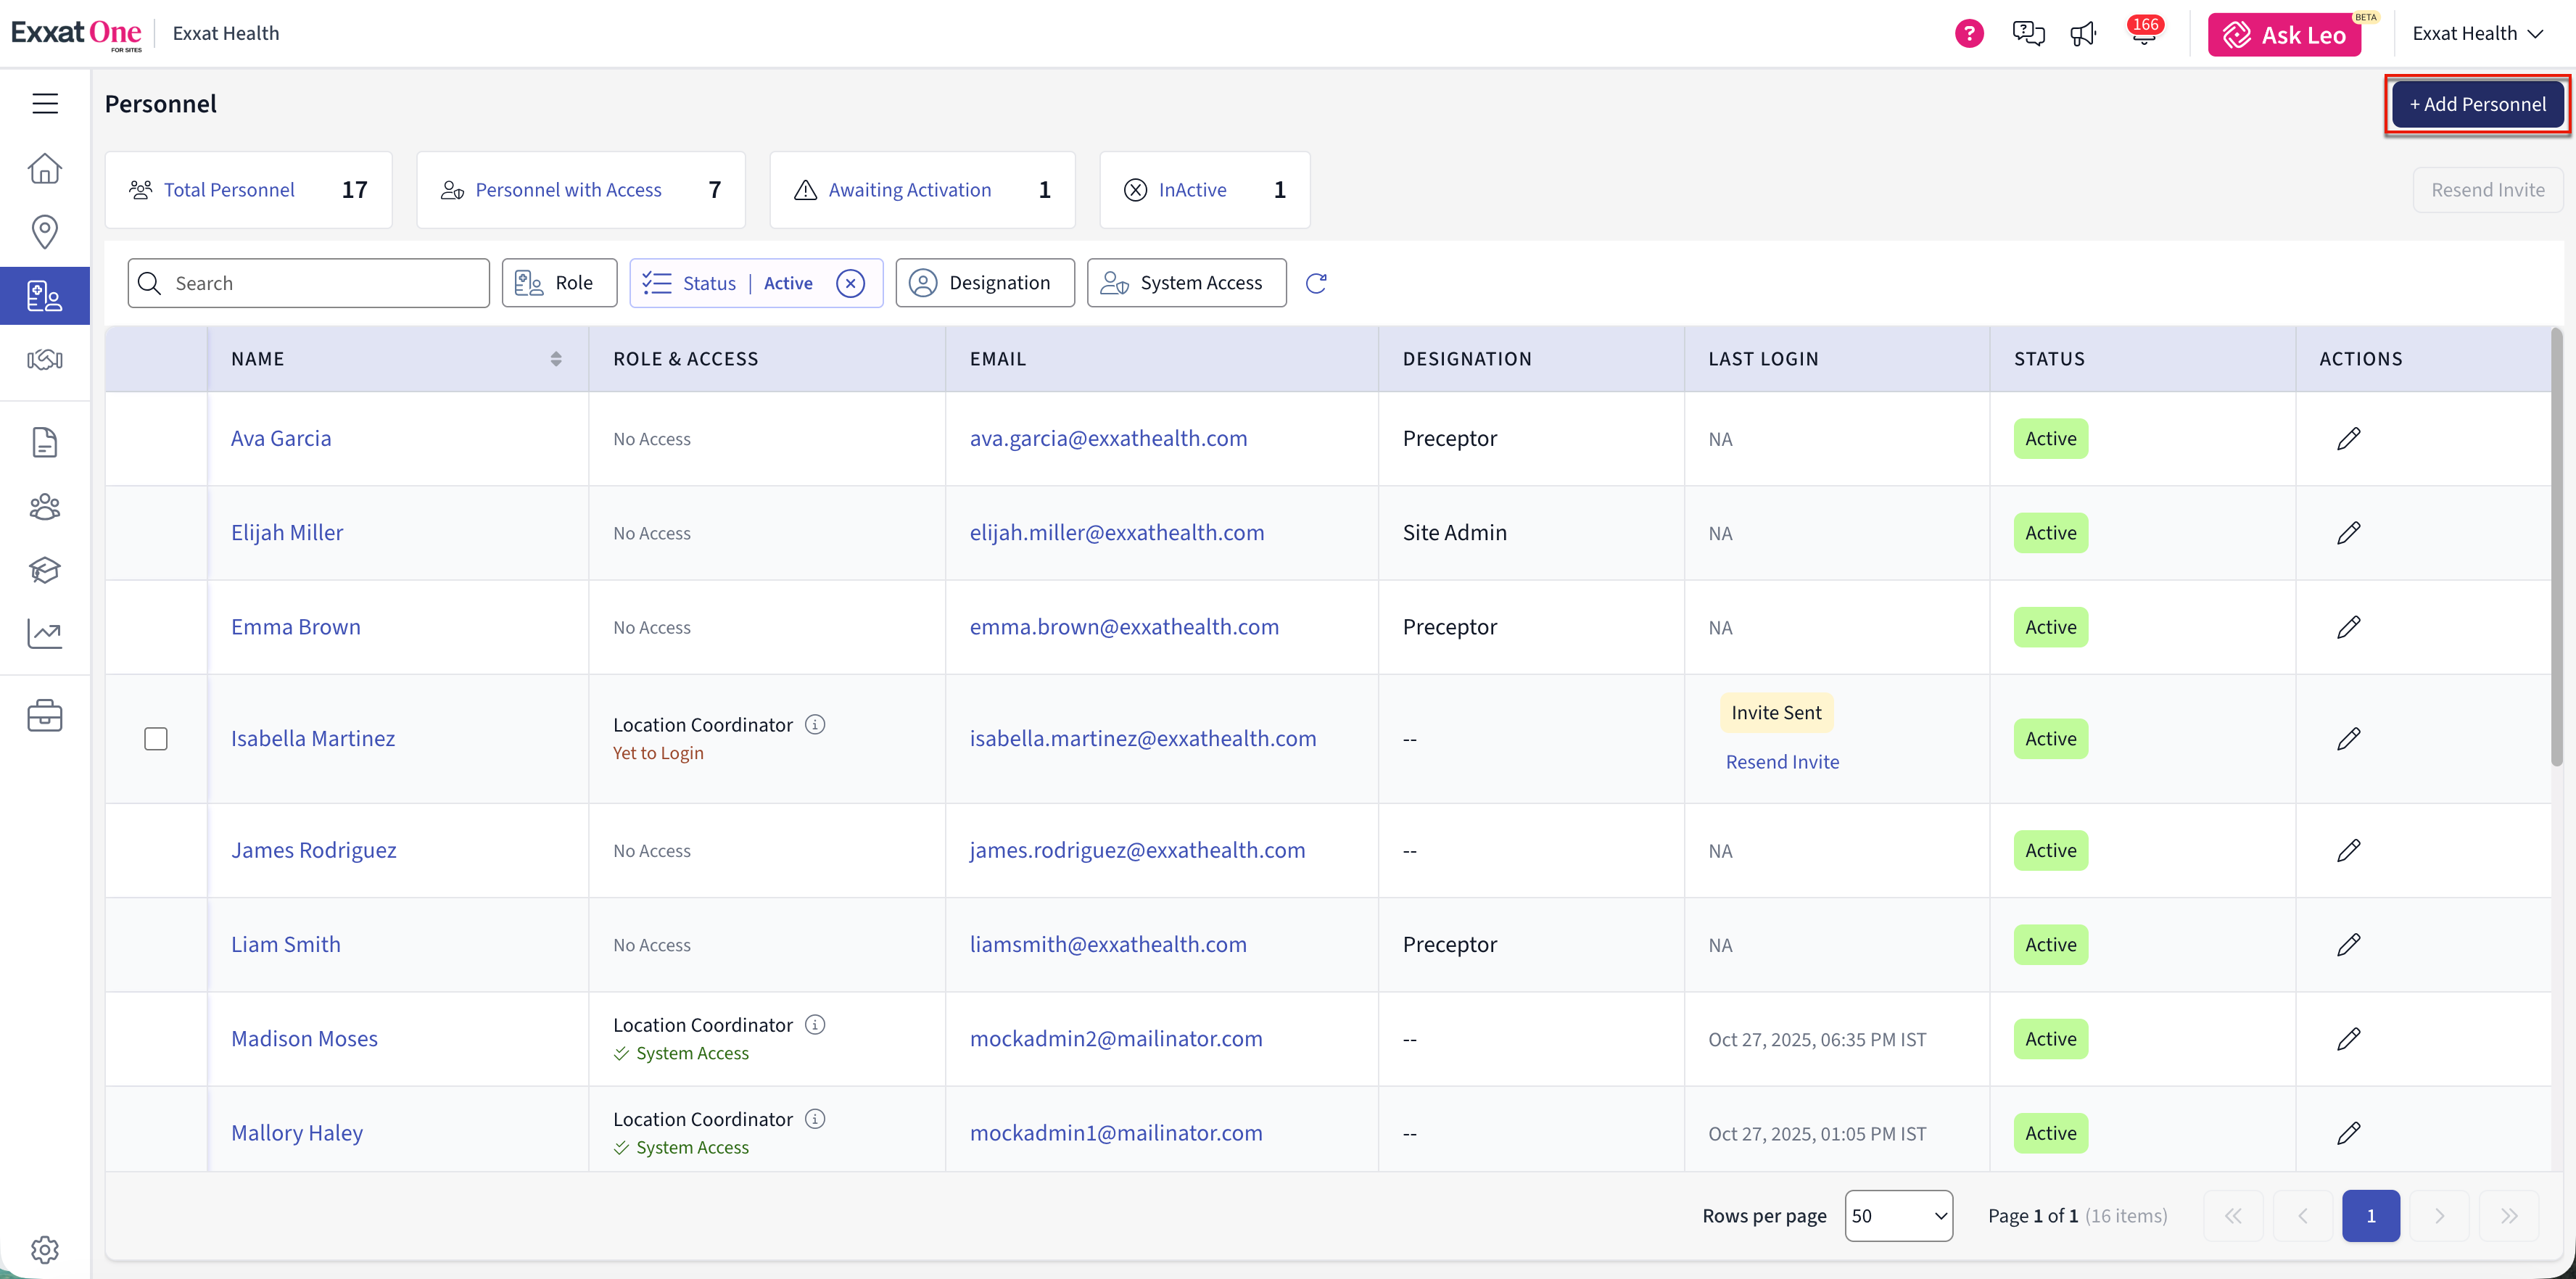This screenshot has width=2576, height=1279.
Task: Click email ava.garcia@exxathealth.com
Action: pos(1108,439)
